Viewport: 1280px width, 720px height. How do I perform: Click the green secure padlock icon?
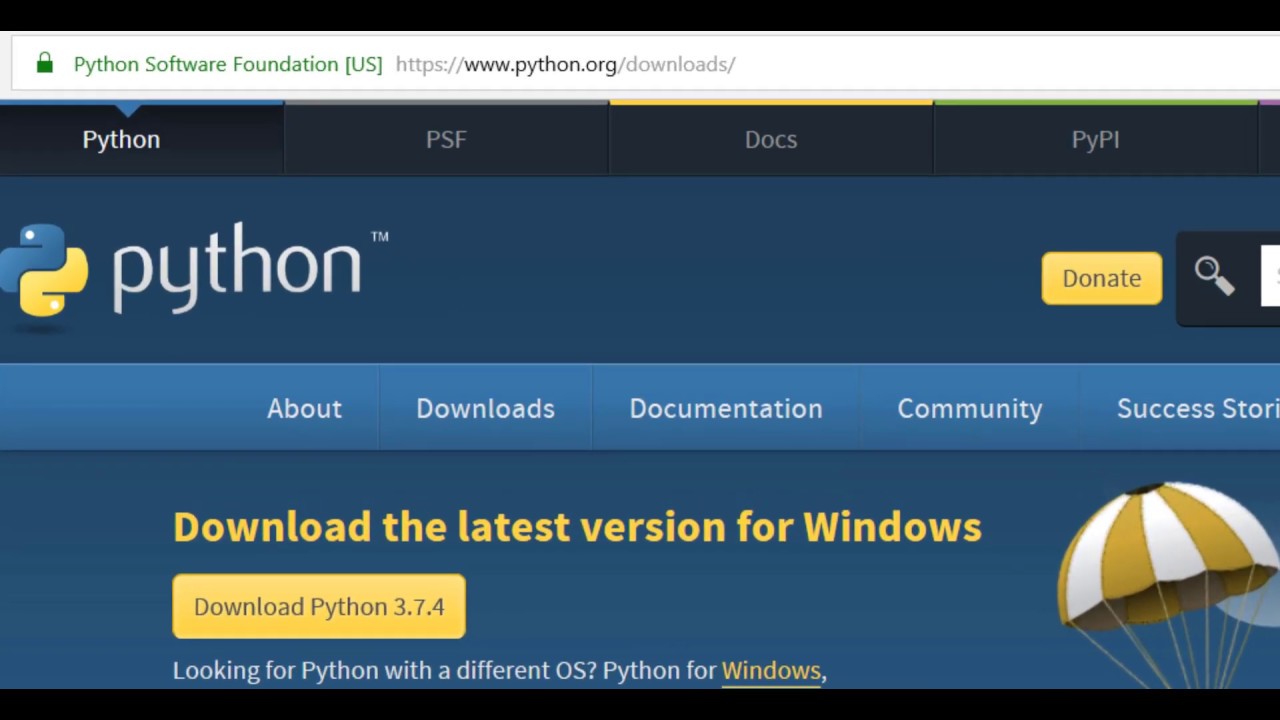pos(44,64)
